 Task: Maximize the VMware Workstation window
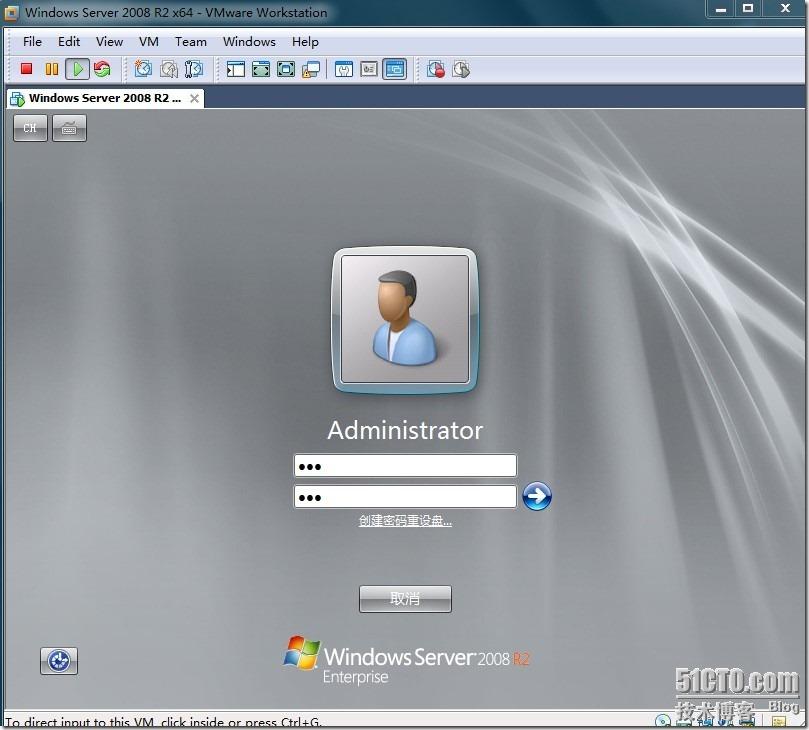(748, 9)
